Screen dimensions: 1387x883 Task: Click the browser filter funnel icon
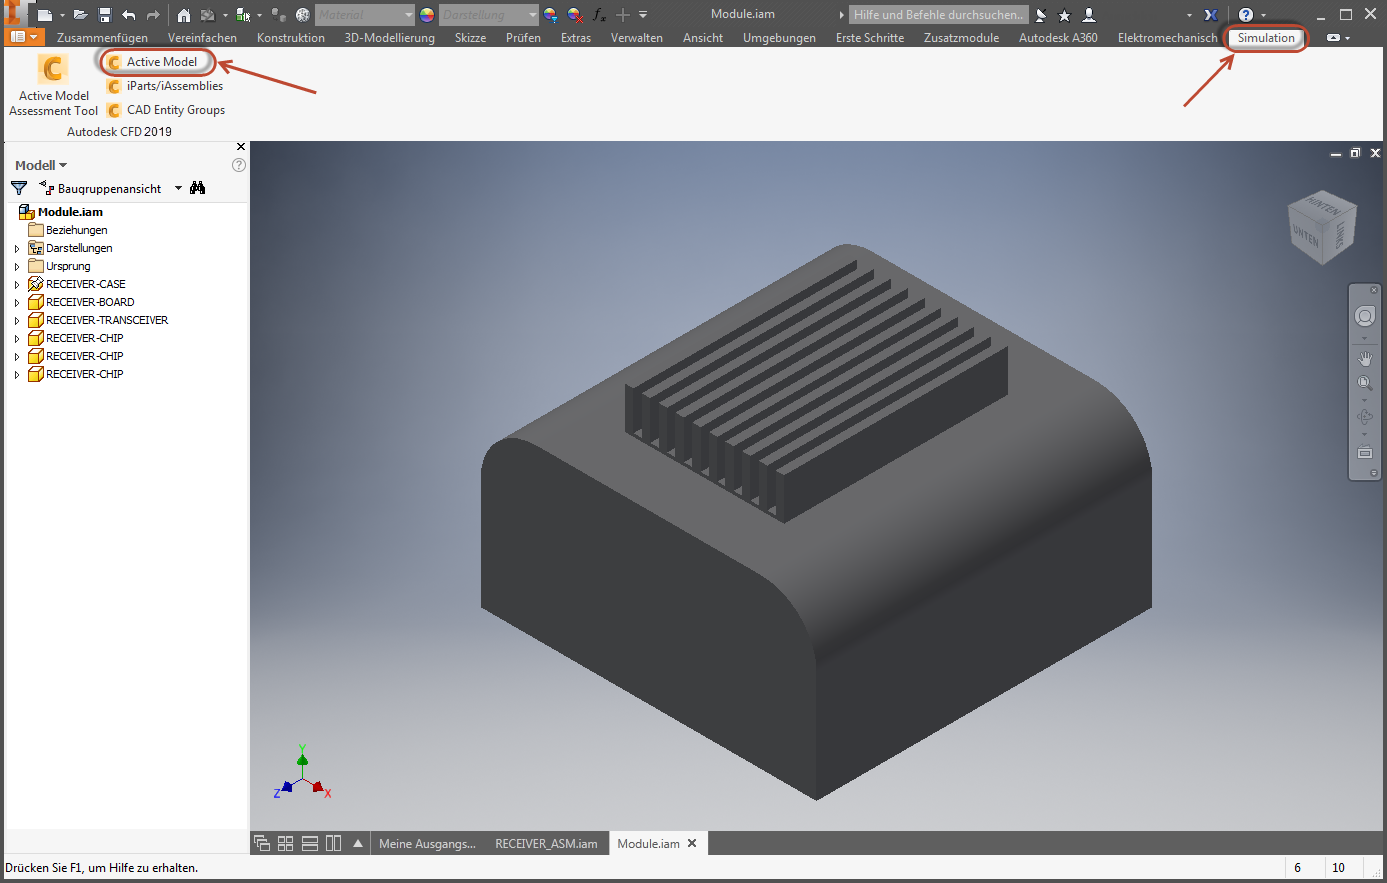point(19,188)
